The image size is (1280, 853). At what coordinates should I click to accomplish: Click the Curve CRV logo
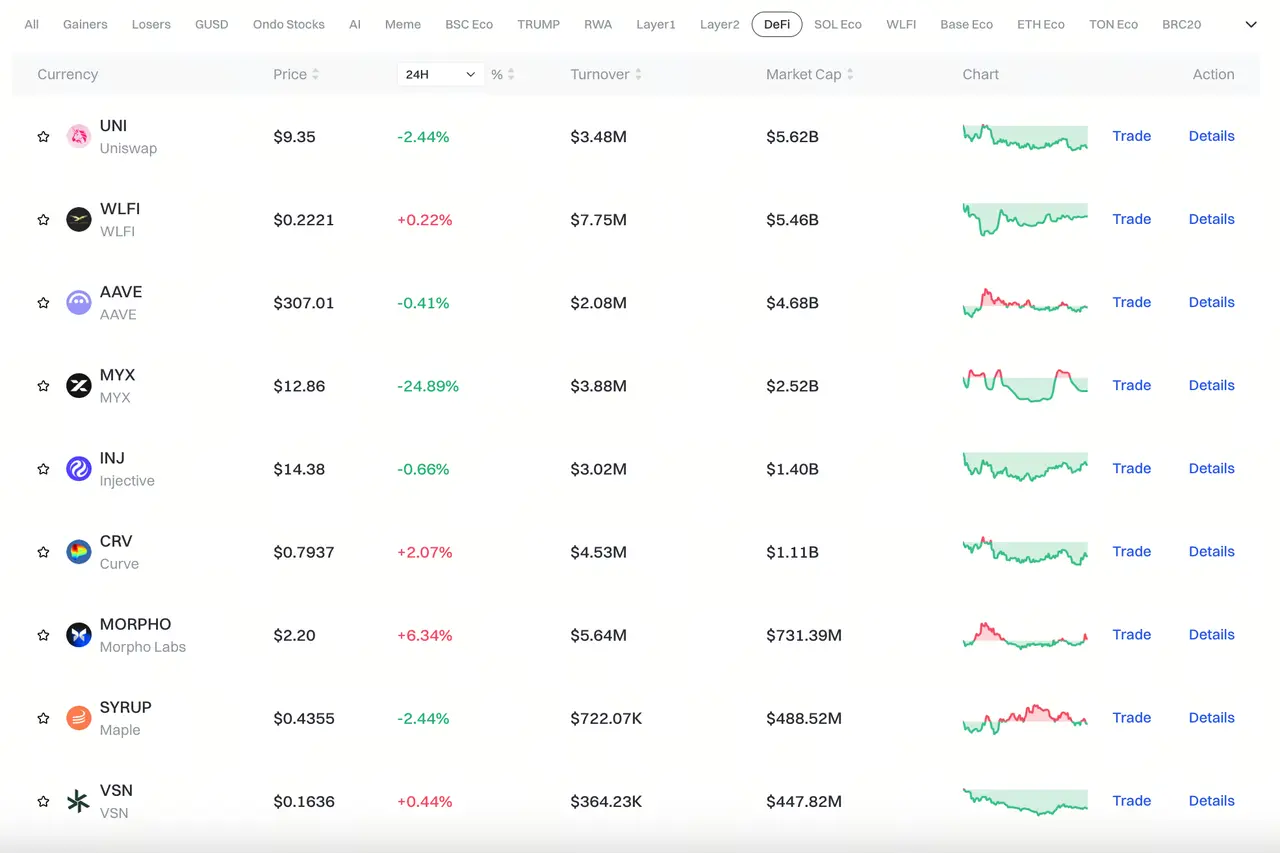coord(79,551)
